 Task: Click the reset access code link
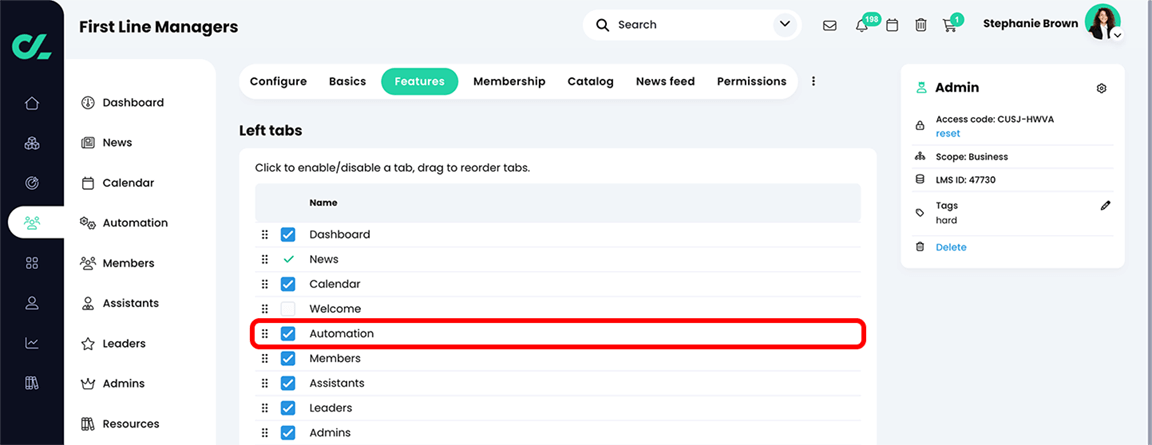coord(948,134)
